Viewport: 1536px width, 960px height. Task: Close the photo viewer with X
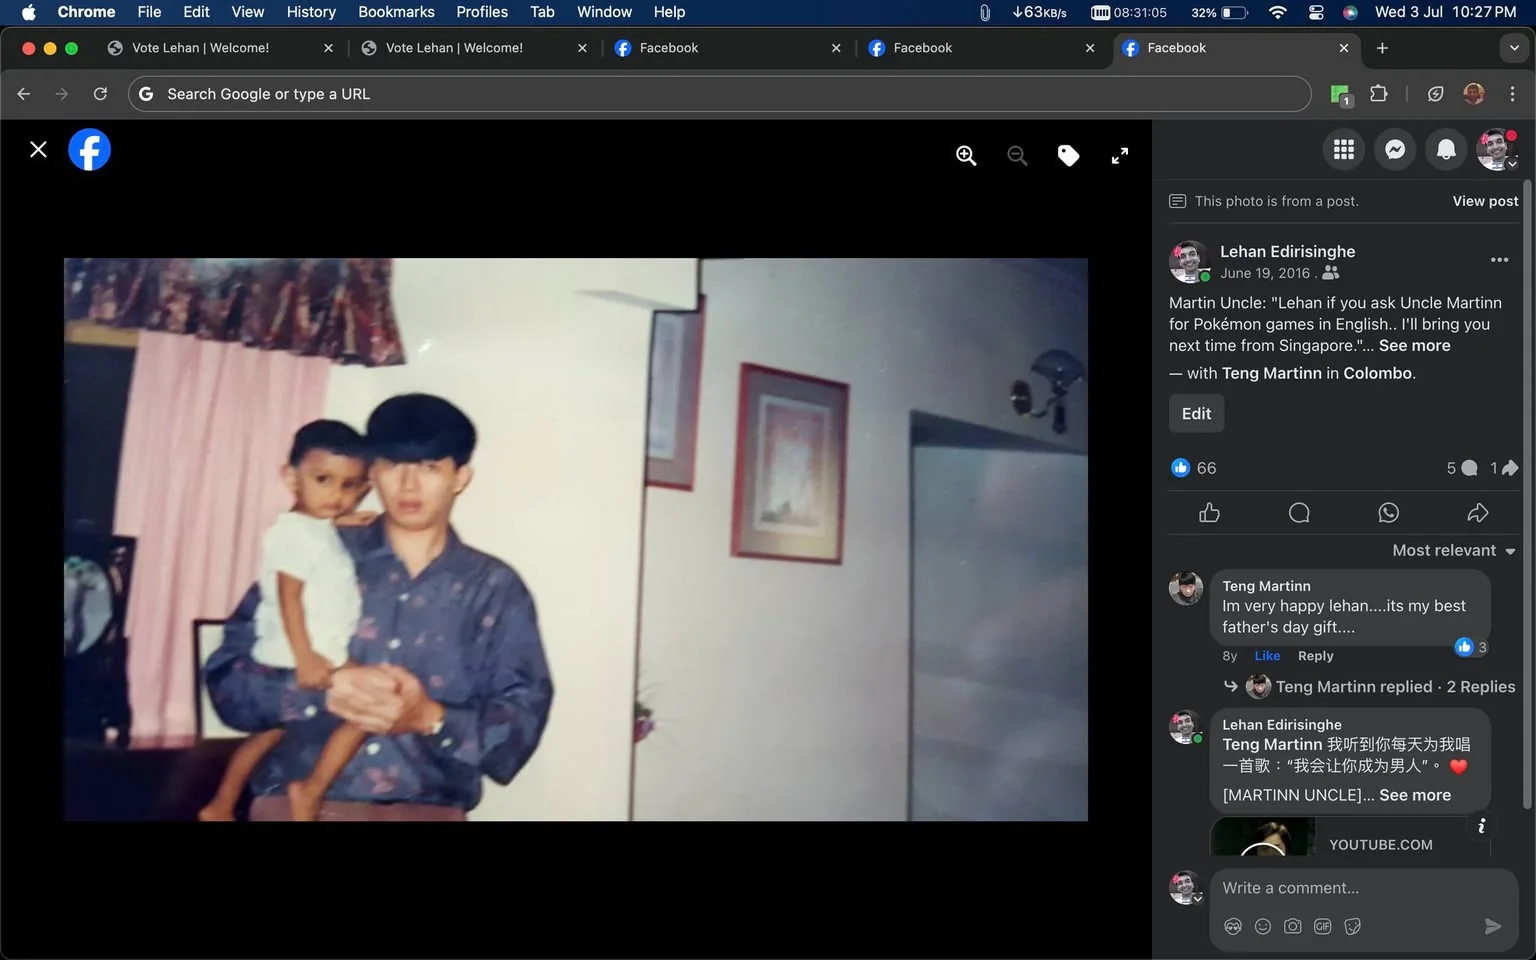pos(38,150)
